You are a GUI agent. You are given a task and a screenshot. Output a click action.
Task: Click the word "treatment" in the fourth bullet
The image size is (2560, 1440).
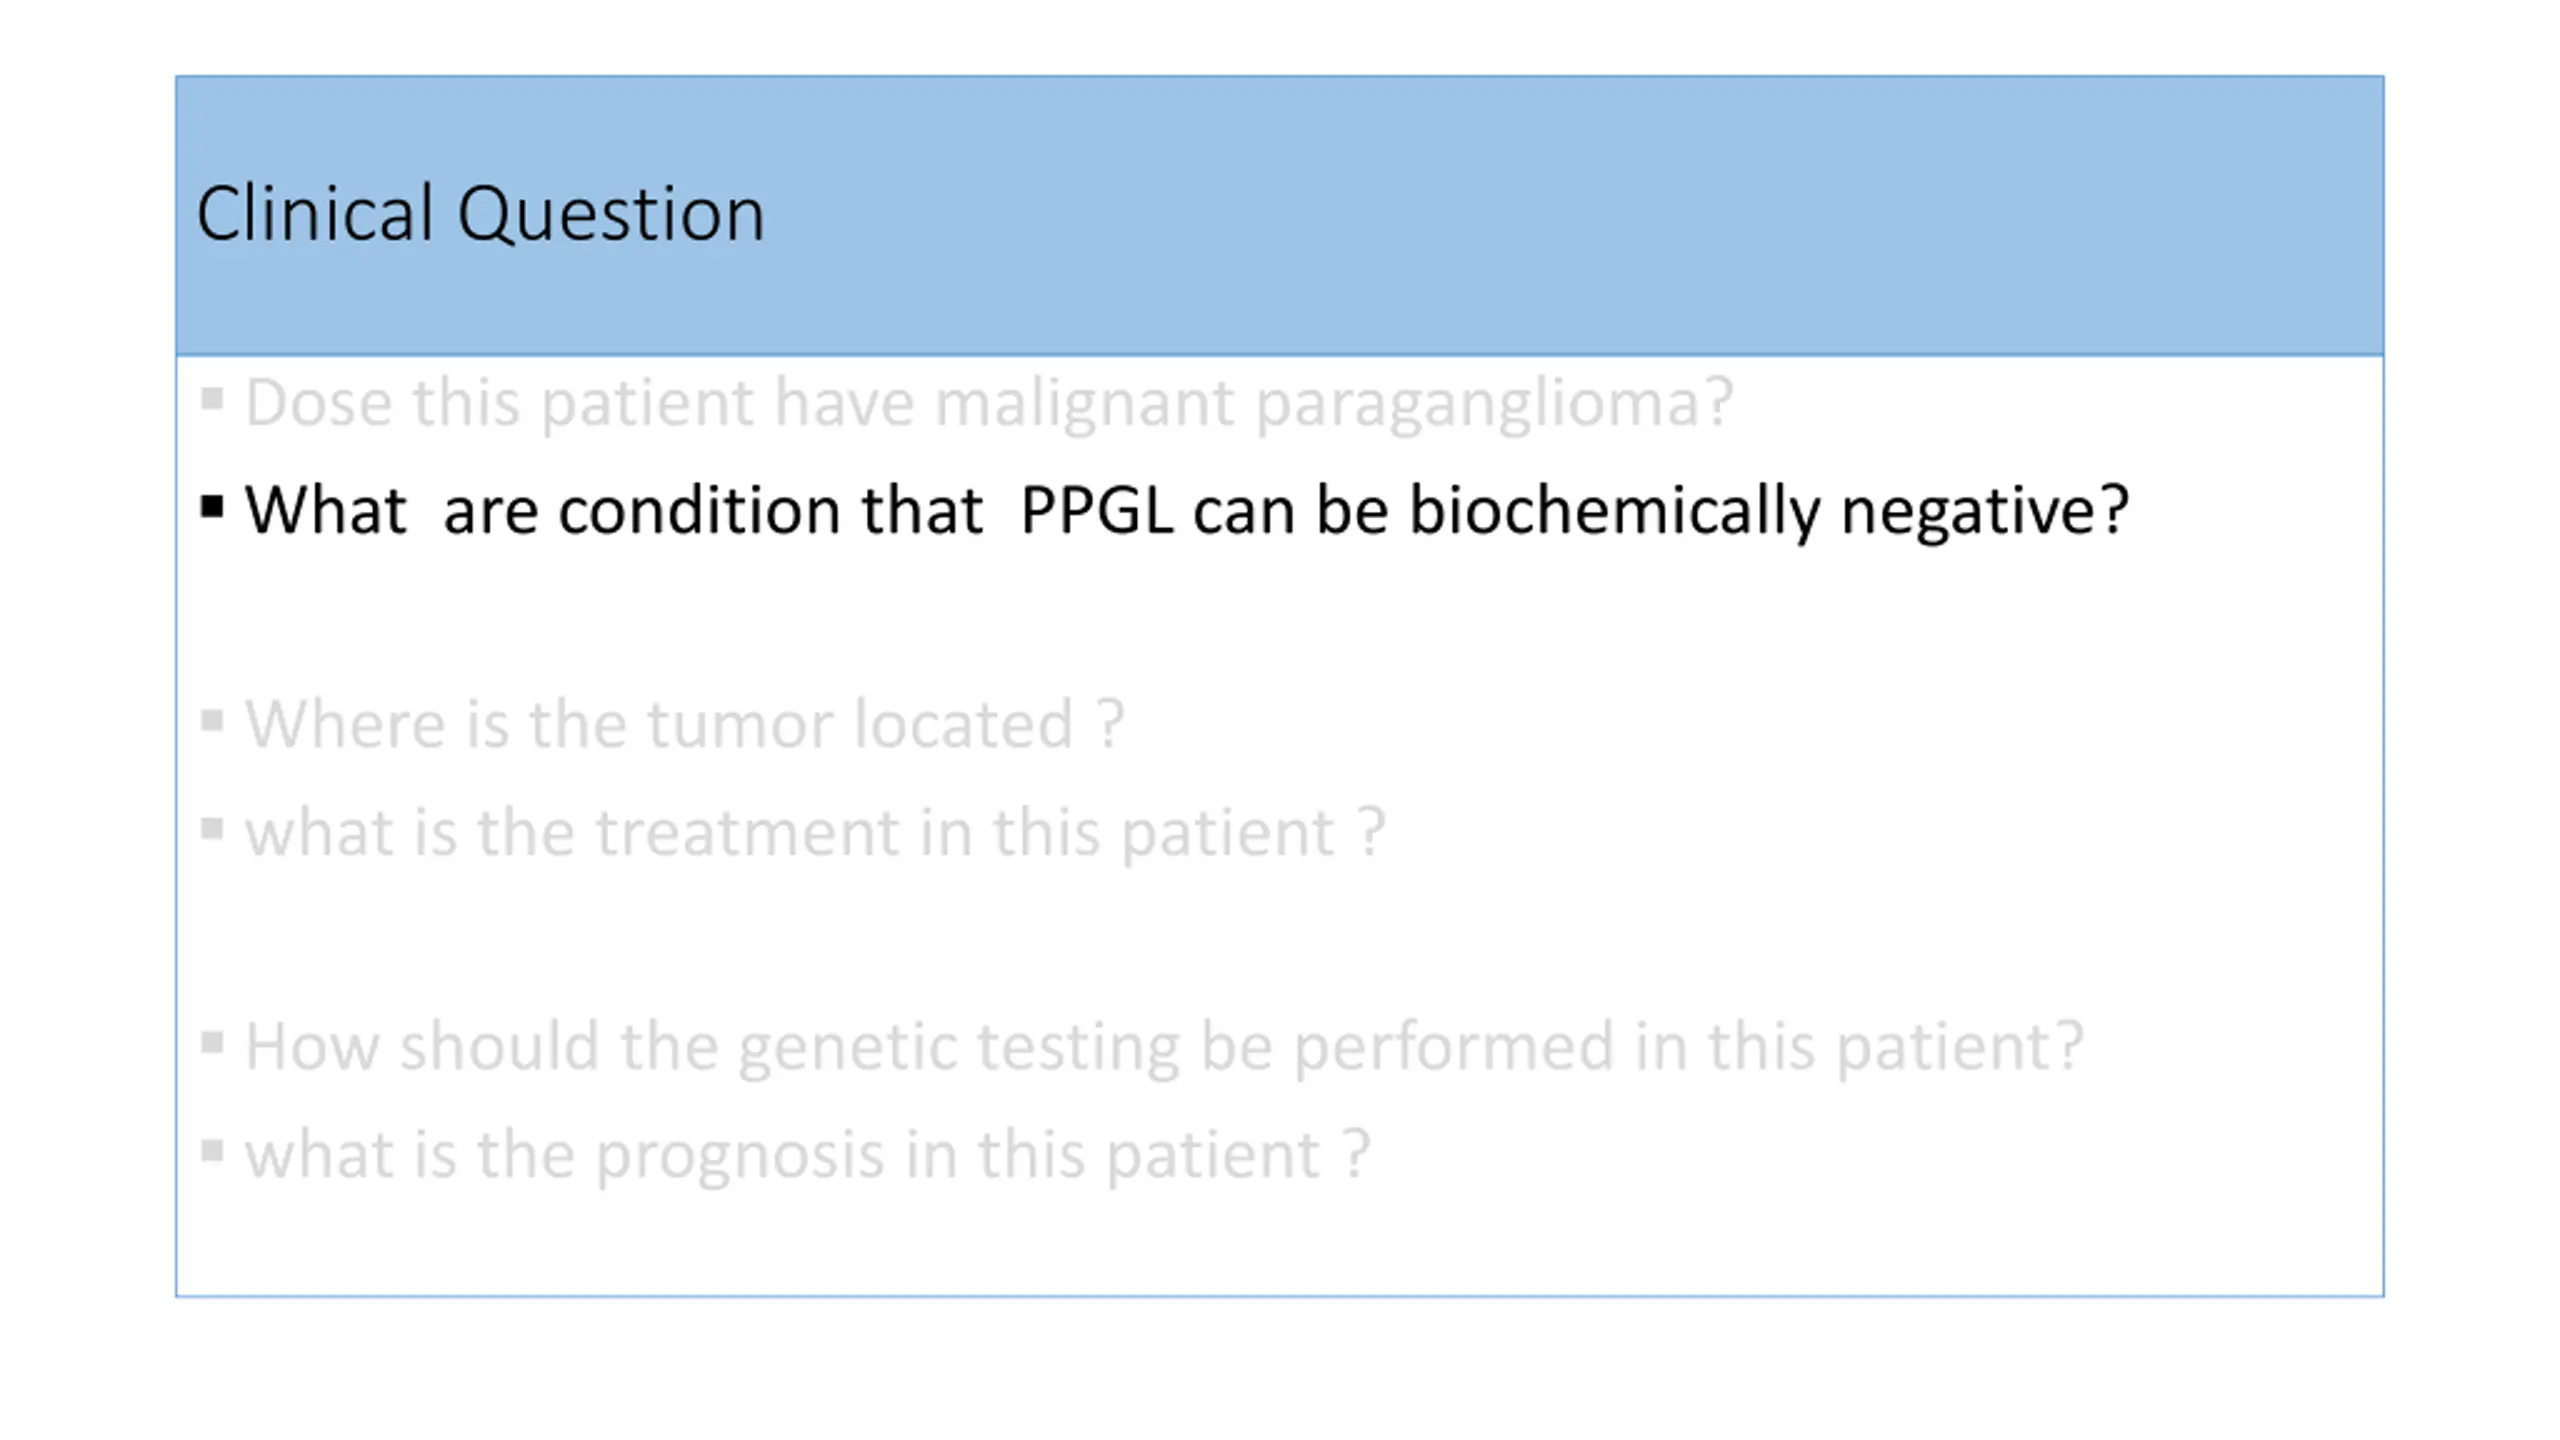(x=748, y=833)
